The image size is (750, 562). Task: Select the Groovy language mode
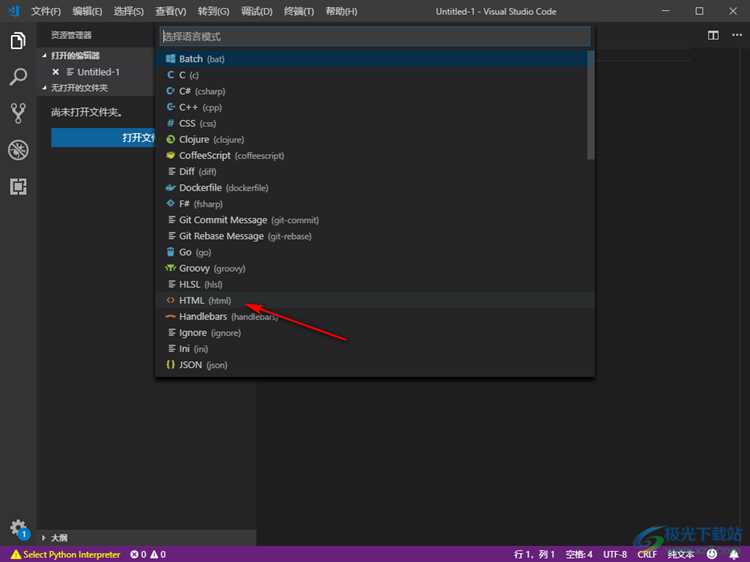(x=375, y=268)
